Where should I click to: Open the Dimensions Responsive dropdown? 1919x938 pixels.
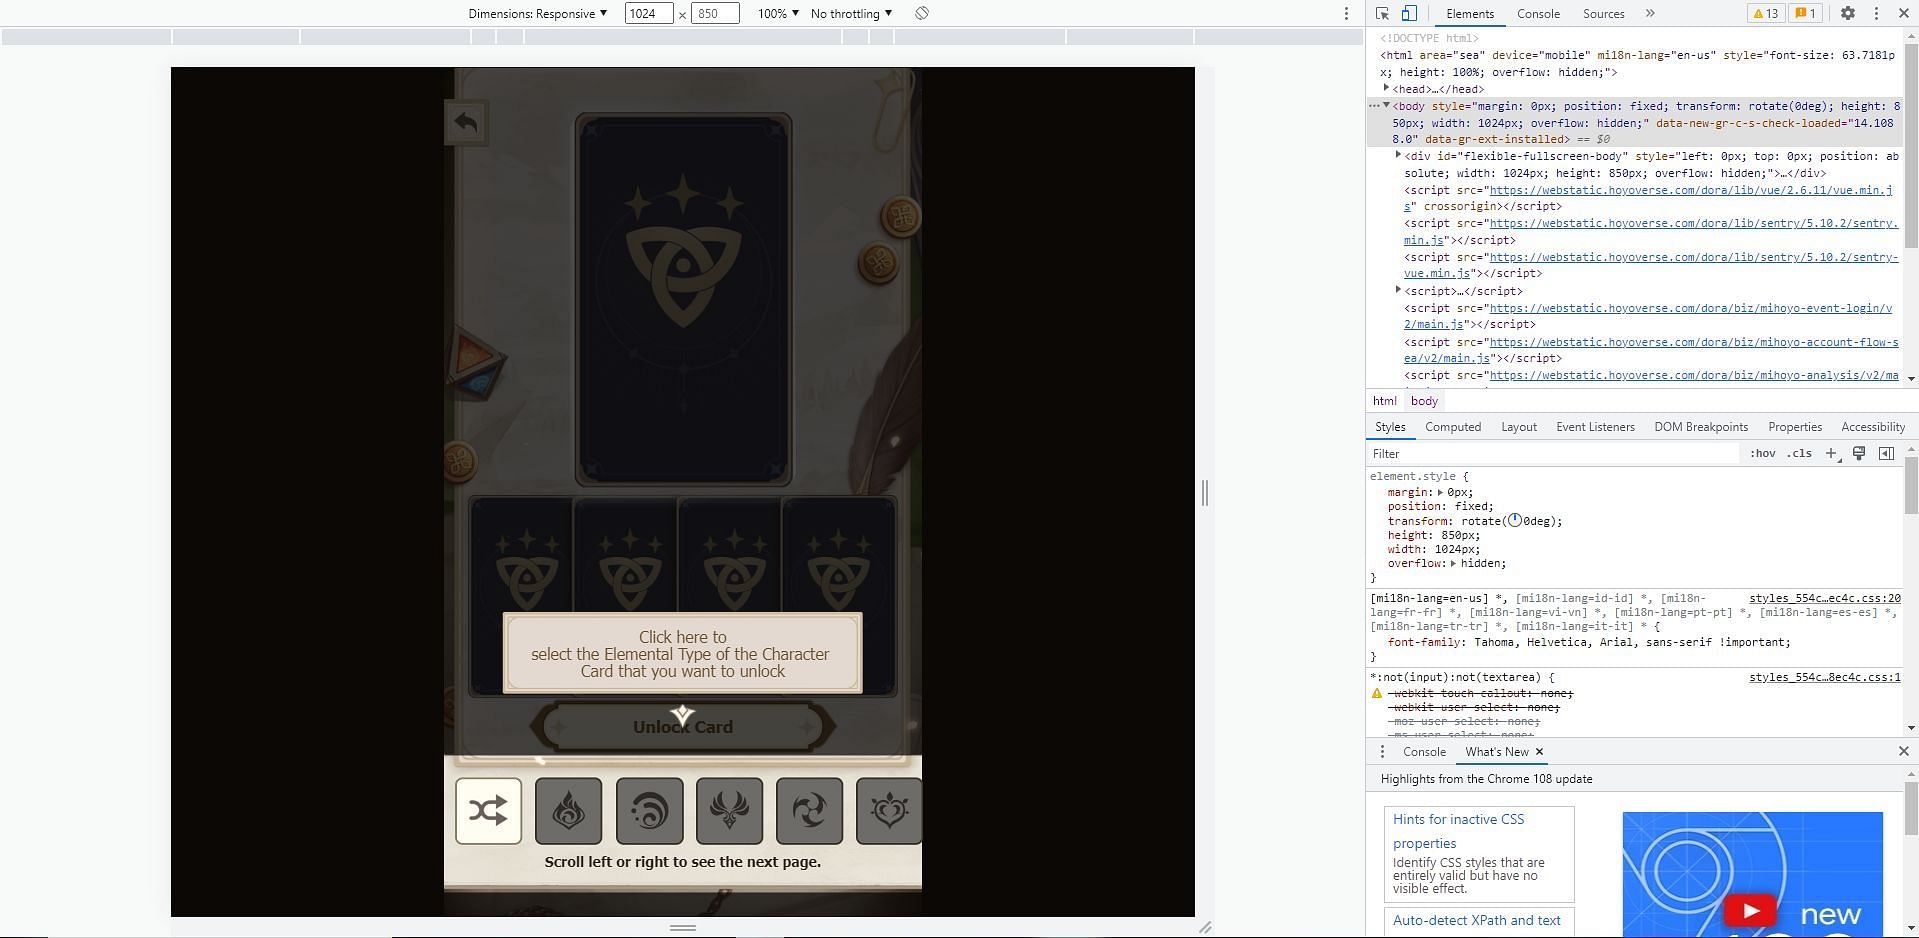pos(538,14)
